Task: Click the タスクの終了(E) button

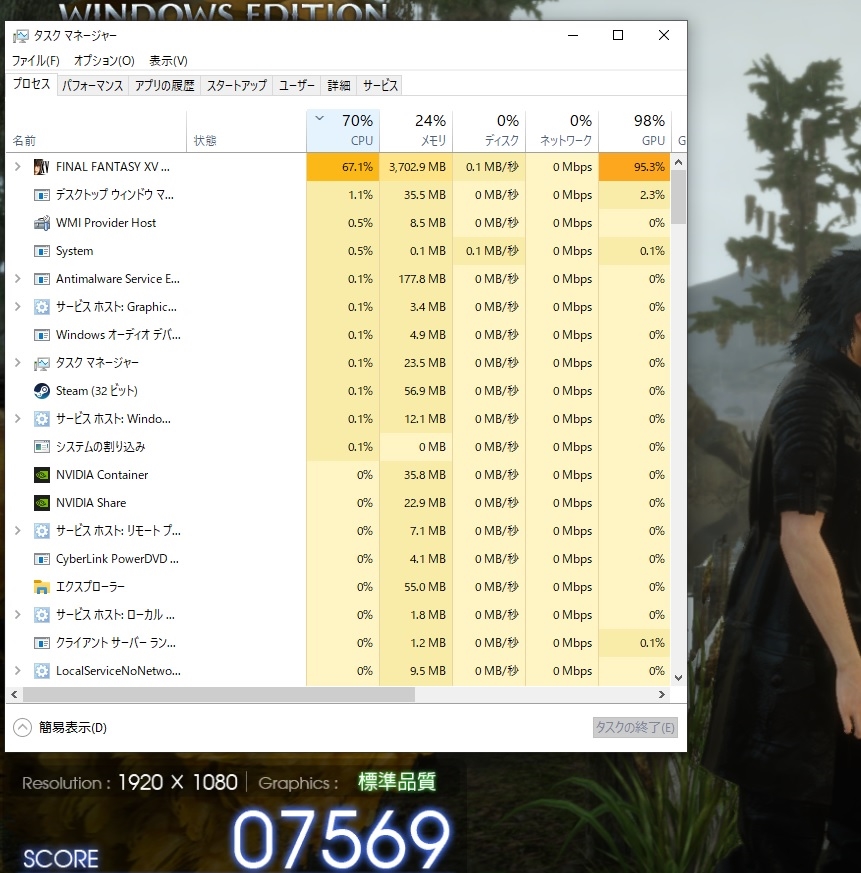Action: (635, 727)
